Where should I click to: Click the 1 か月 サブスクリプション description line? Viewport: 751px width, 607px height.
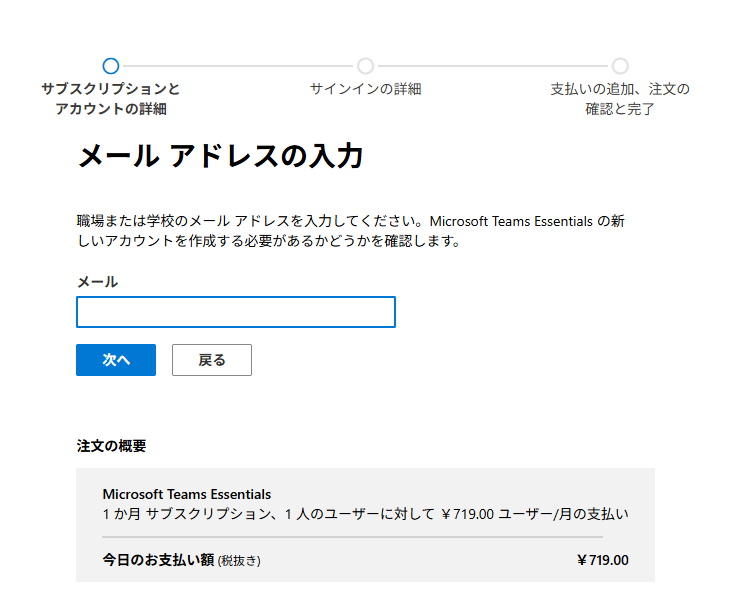(x=365, y=514)
